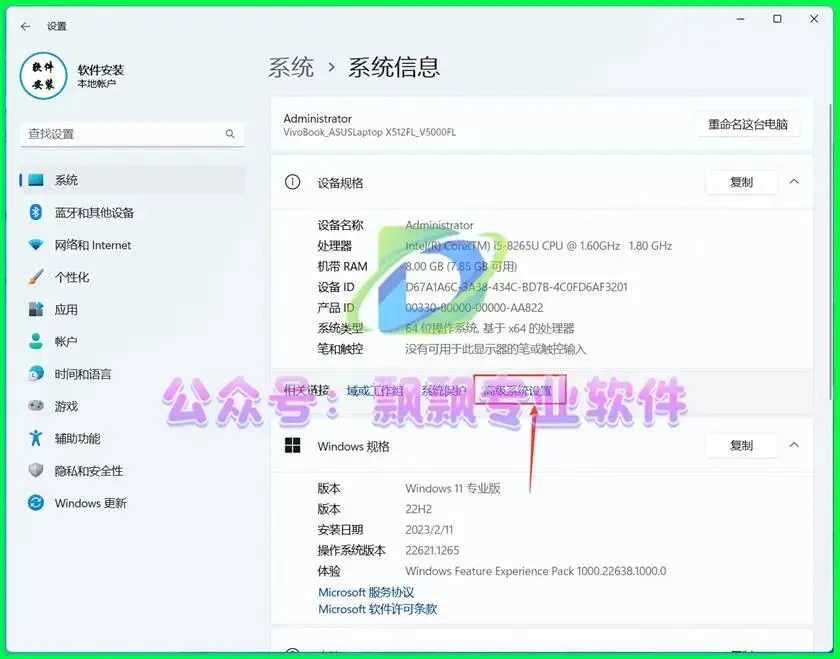Select the Windows Feature Experience Pack text
The width and height of the screenshot is (840, 659).
point(536,571)
